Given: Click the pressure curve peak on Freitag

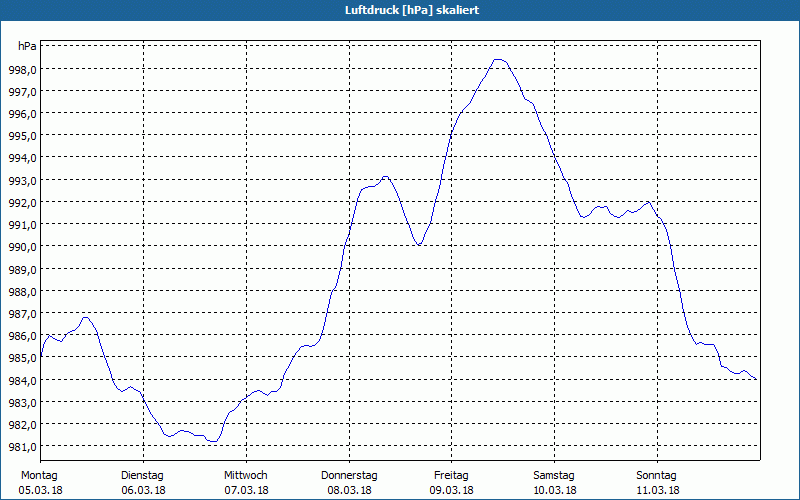Looking at the screenshot, I should 498,60.
